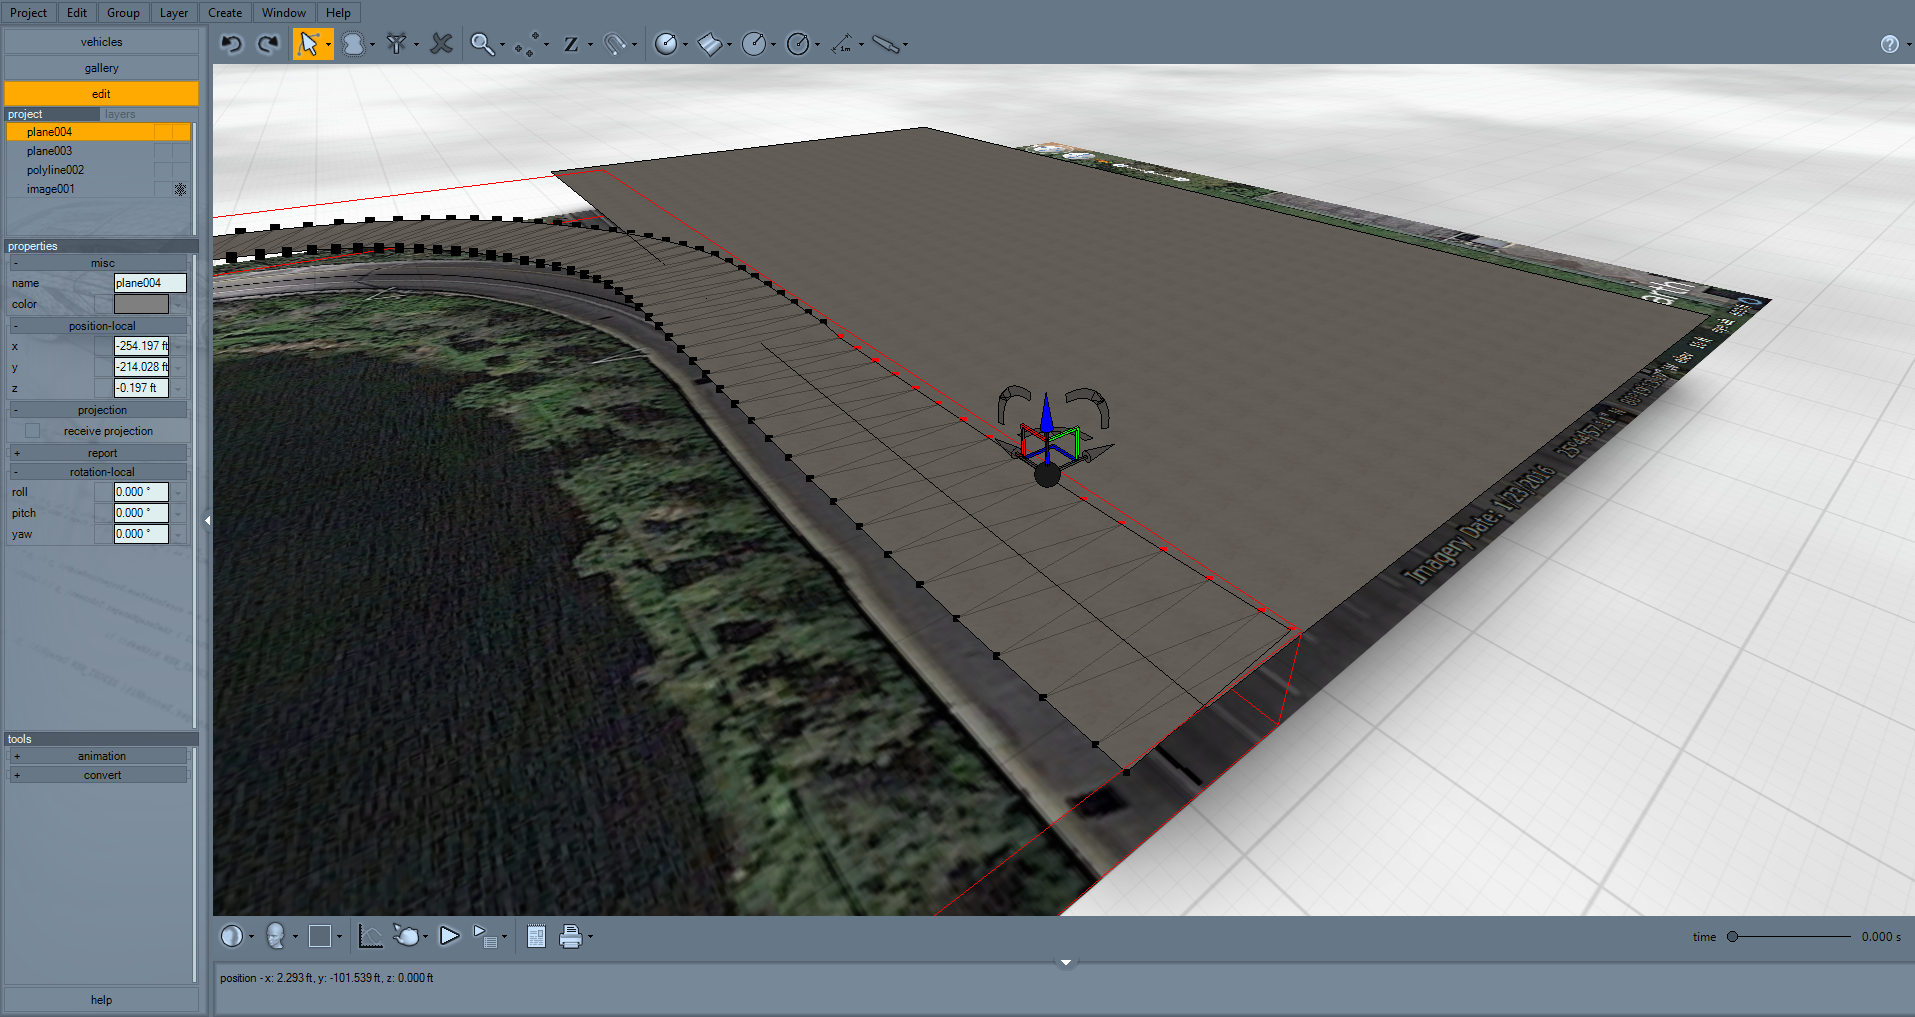Screen dimensions: 1915x1017
Task: Collapse the misc properties section
Action: (x=16, y=263)
